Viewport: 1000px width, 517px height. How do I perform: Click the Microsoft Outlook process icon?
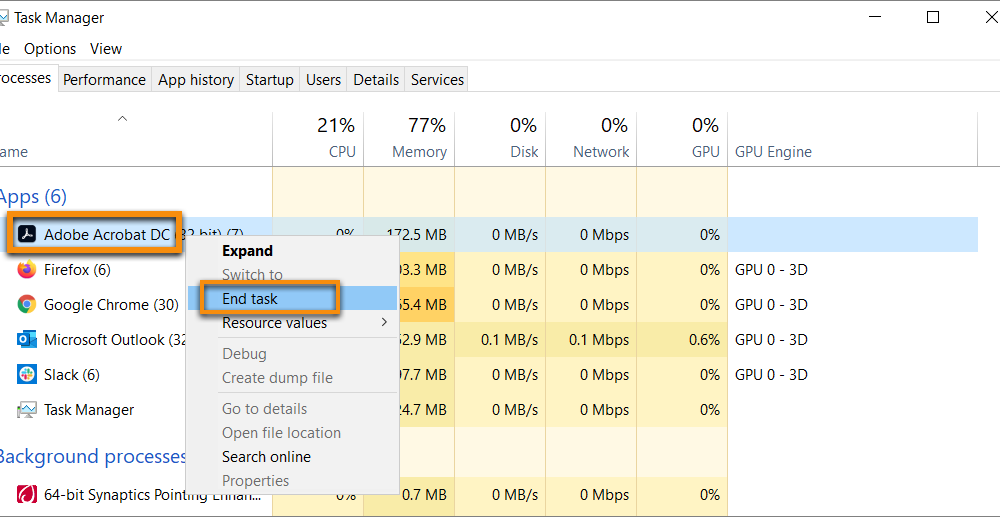tap(27, 340)
